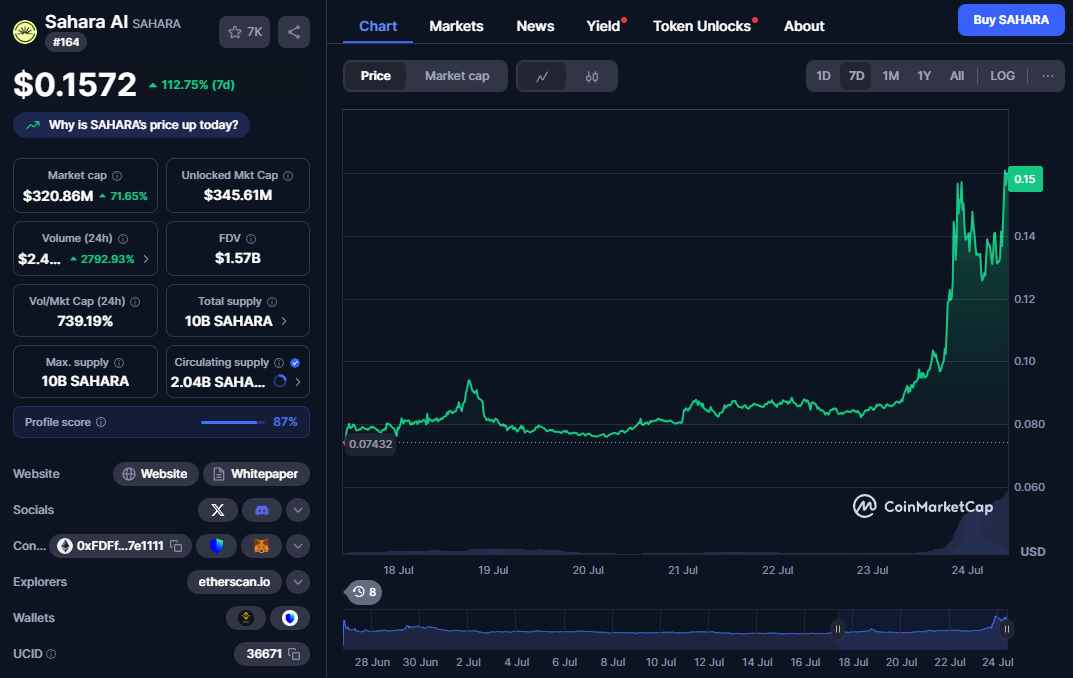Set chart range to 1D
Image resolution: width=1073 pixels, height=678 pixels.
[x=823, y=76]
